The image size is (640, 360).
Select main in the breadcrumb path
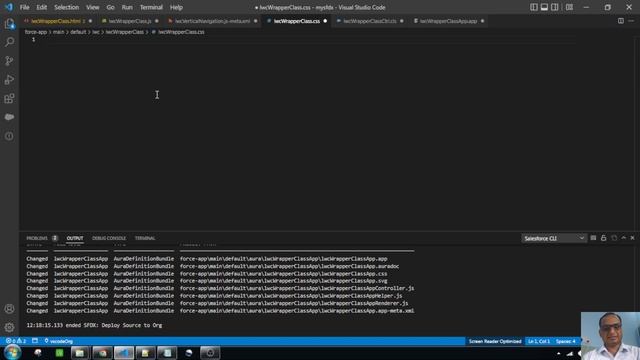(x=58, y=32)
